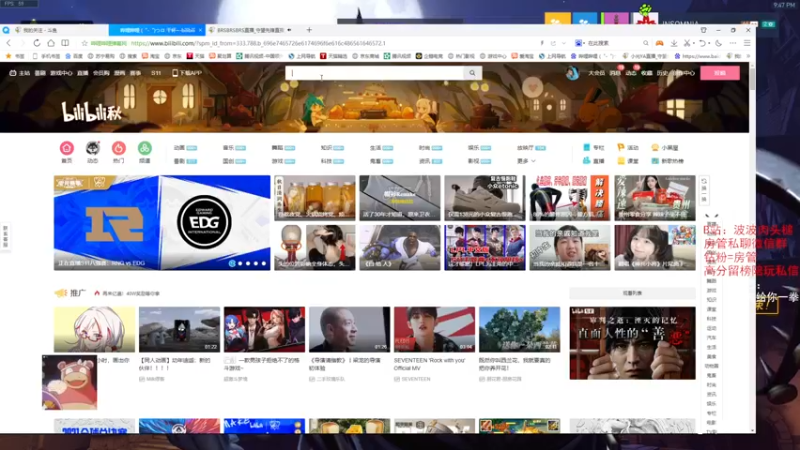800x450 pixels.
Task: Click the pink 投稿 upload button
Action: [x=720, y=73]
